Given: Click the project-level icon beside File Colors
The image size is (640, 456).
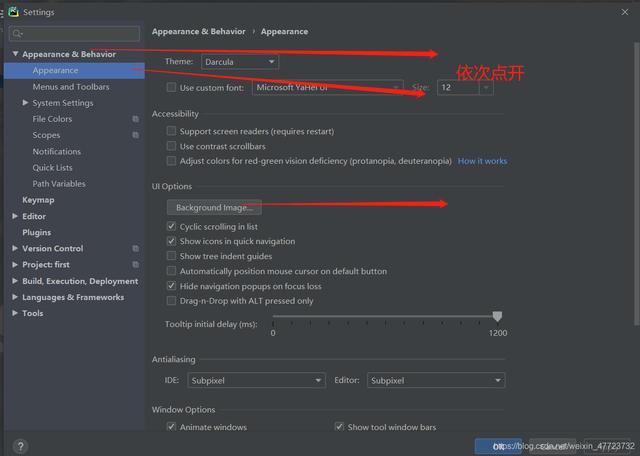Looking at the screenshot, I should coord(135,119).
